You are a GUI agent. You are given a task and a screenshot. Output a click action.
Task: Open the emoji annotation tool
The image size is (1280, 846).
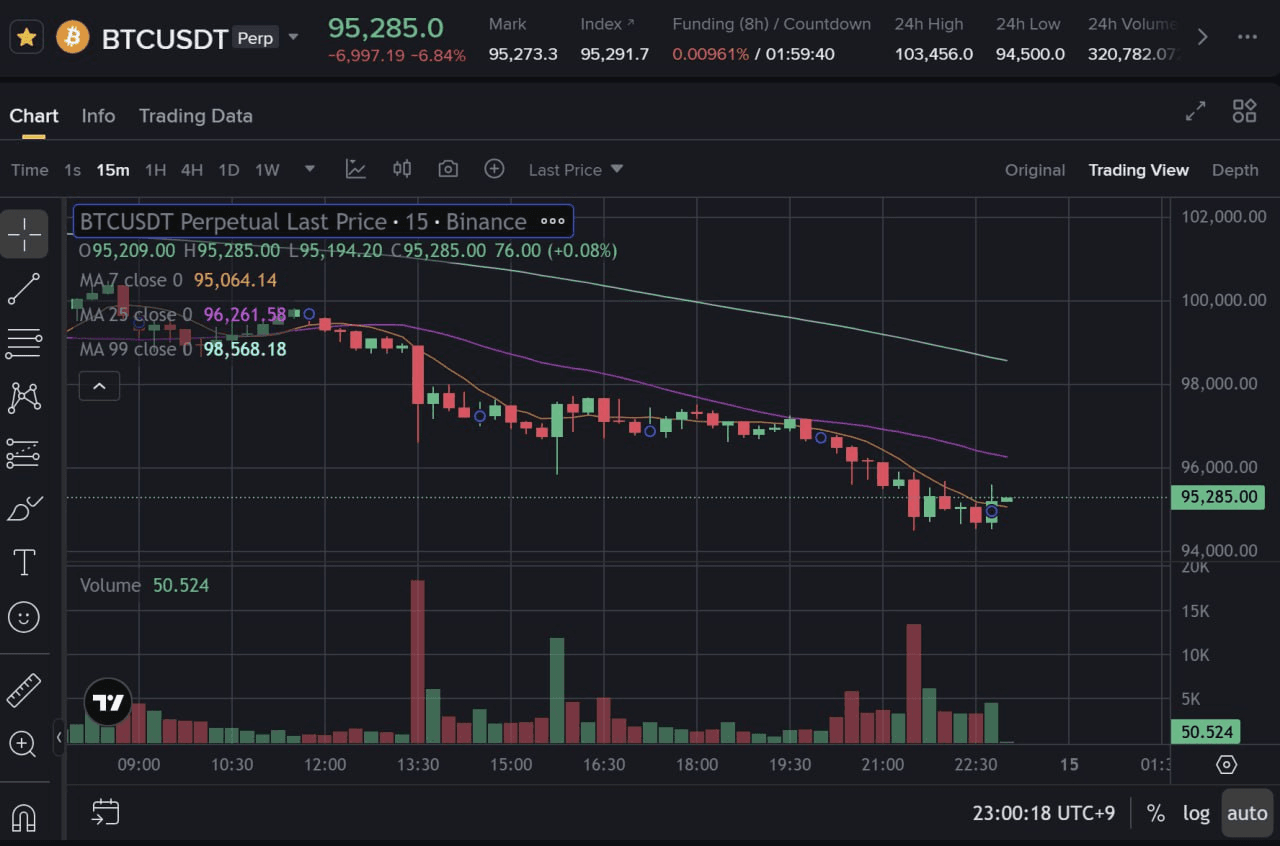click(x=25, y=617)
